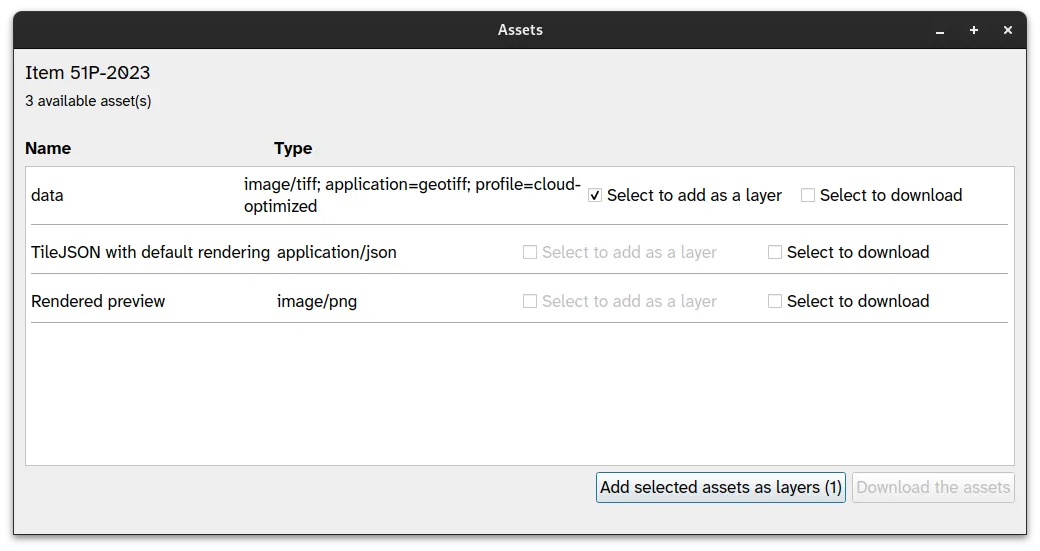The height and width of the screenshot is (551, 1040).
Task: Select the 'data' asset name
Action: point(47,196)
